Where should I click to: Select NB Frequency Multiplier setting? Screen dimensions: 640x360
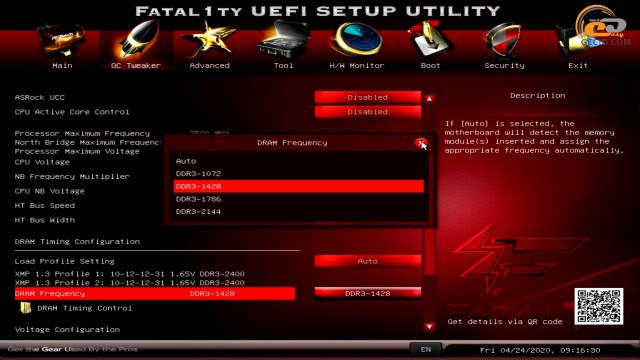[x=72, y=176]
